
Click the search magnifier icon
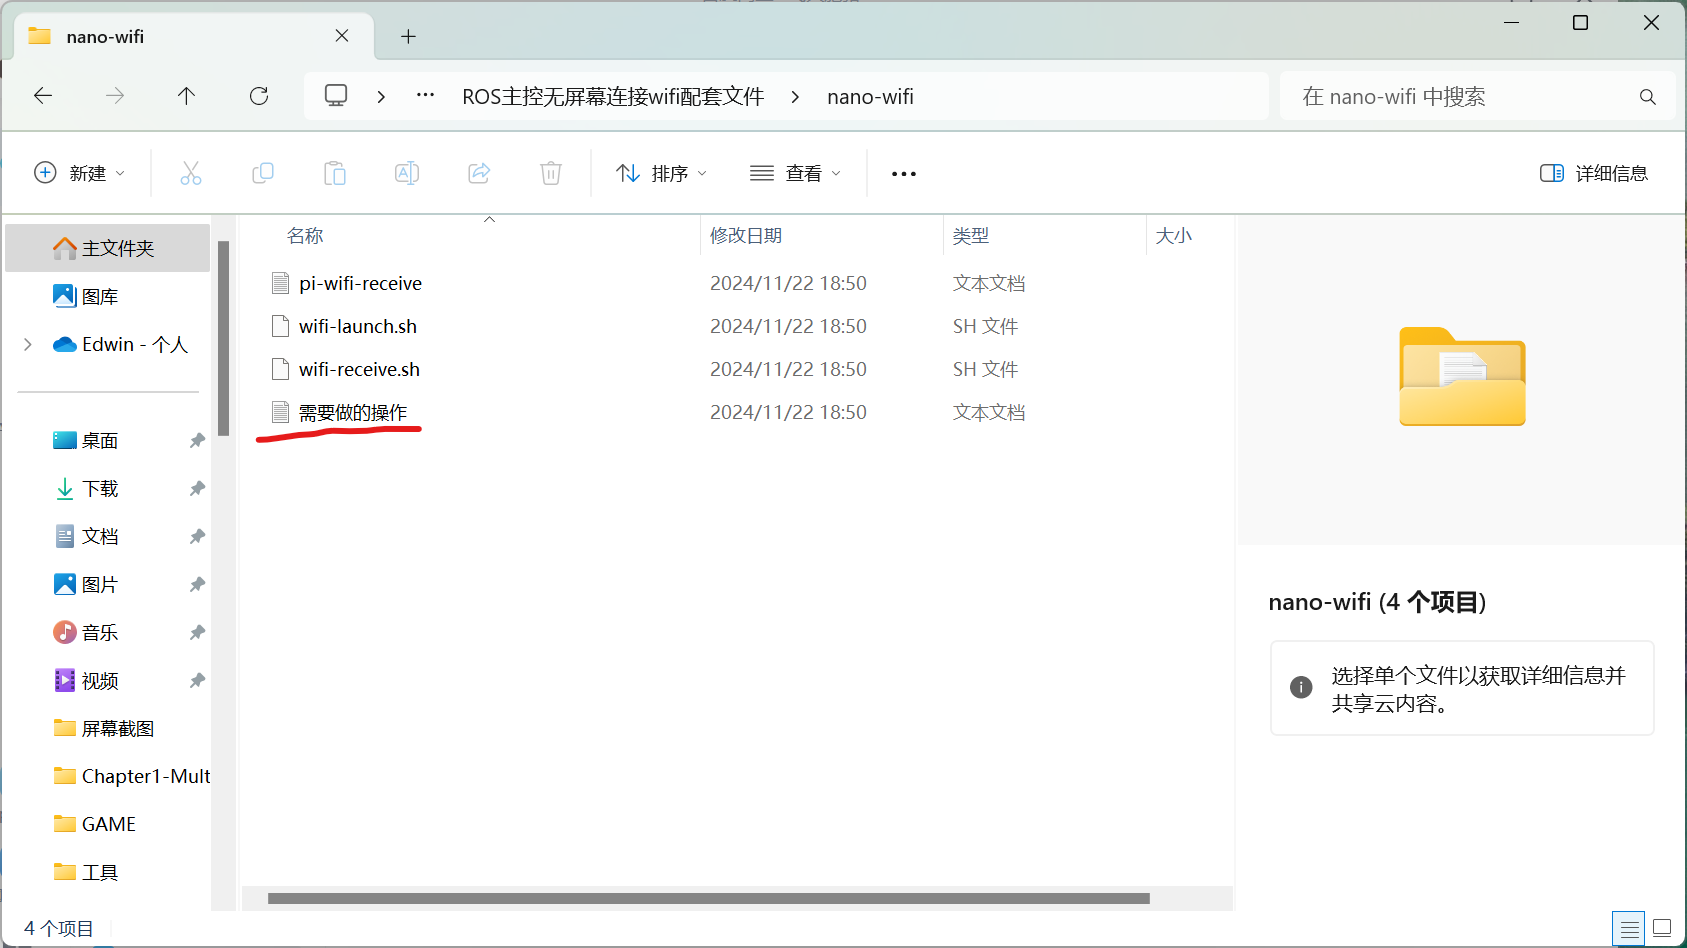tap(1648, 97)
